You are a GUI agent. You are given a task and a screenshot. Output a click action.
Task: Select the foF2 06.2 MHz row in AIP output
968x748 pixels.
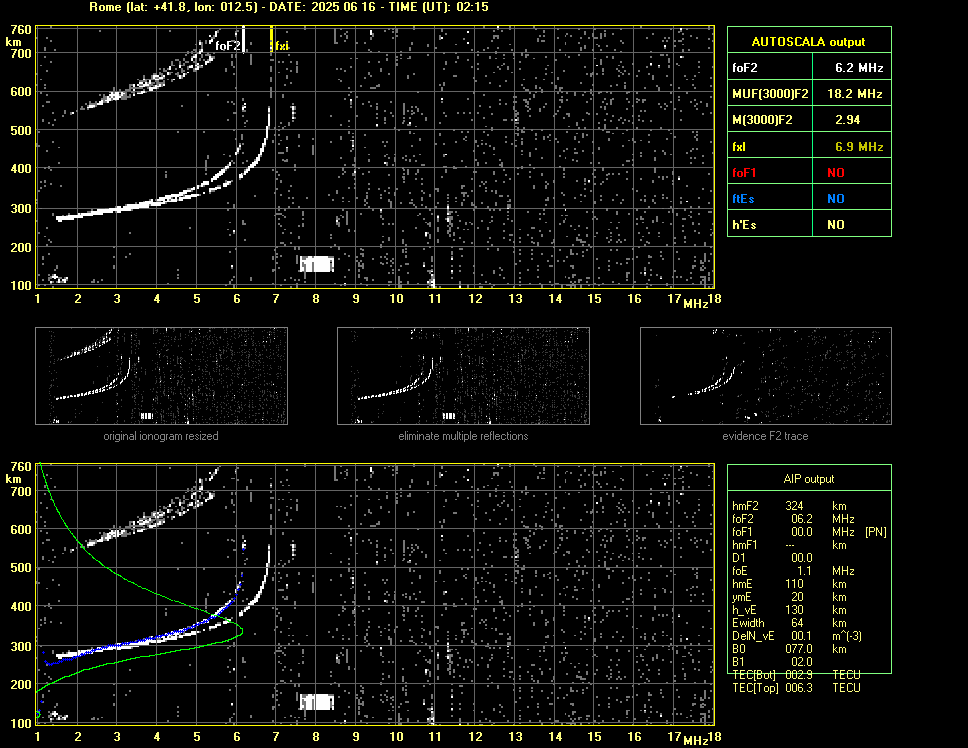pyautogui.click(x=793, y=519)
